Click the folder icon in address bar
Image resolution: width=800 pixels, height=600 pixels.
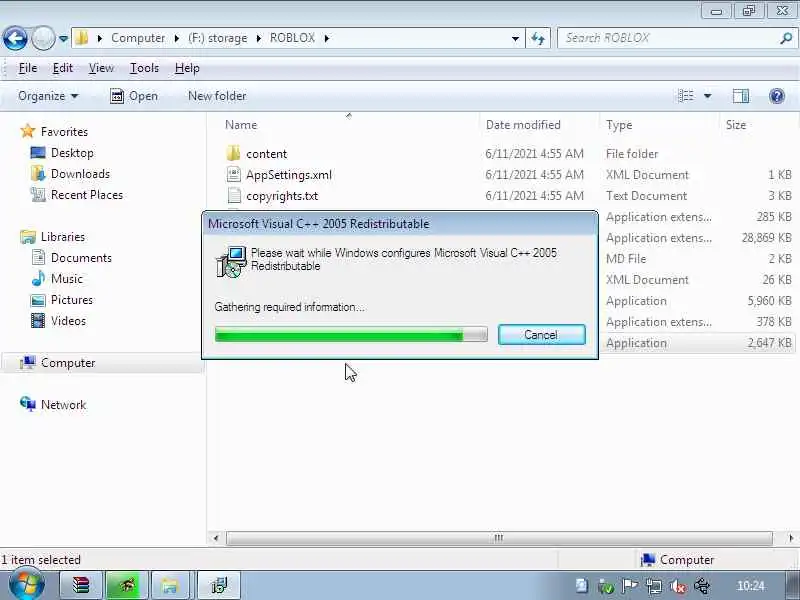pyautogui.click(x=82, y=38)
